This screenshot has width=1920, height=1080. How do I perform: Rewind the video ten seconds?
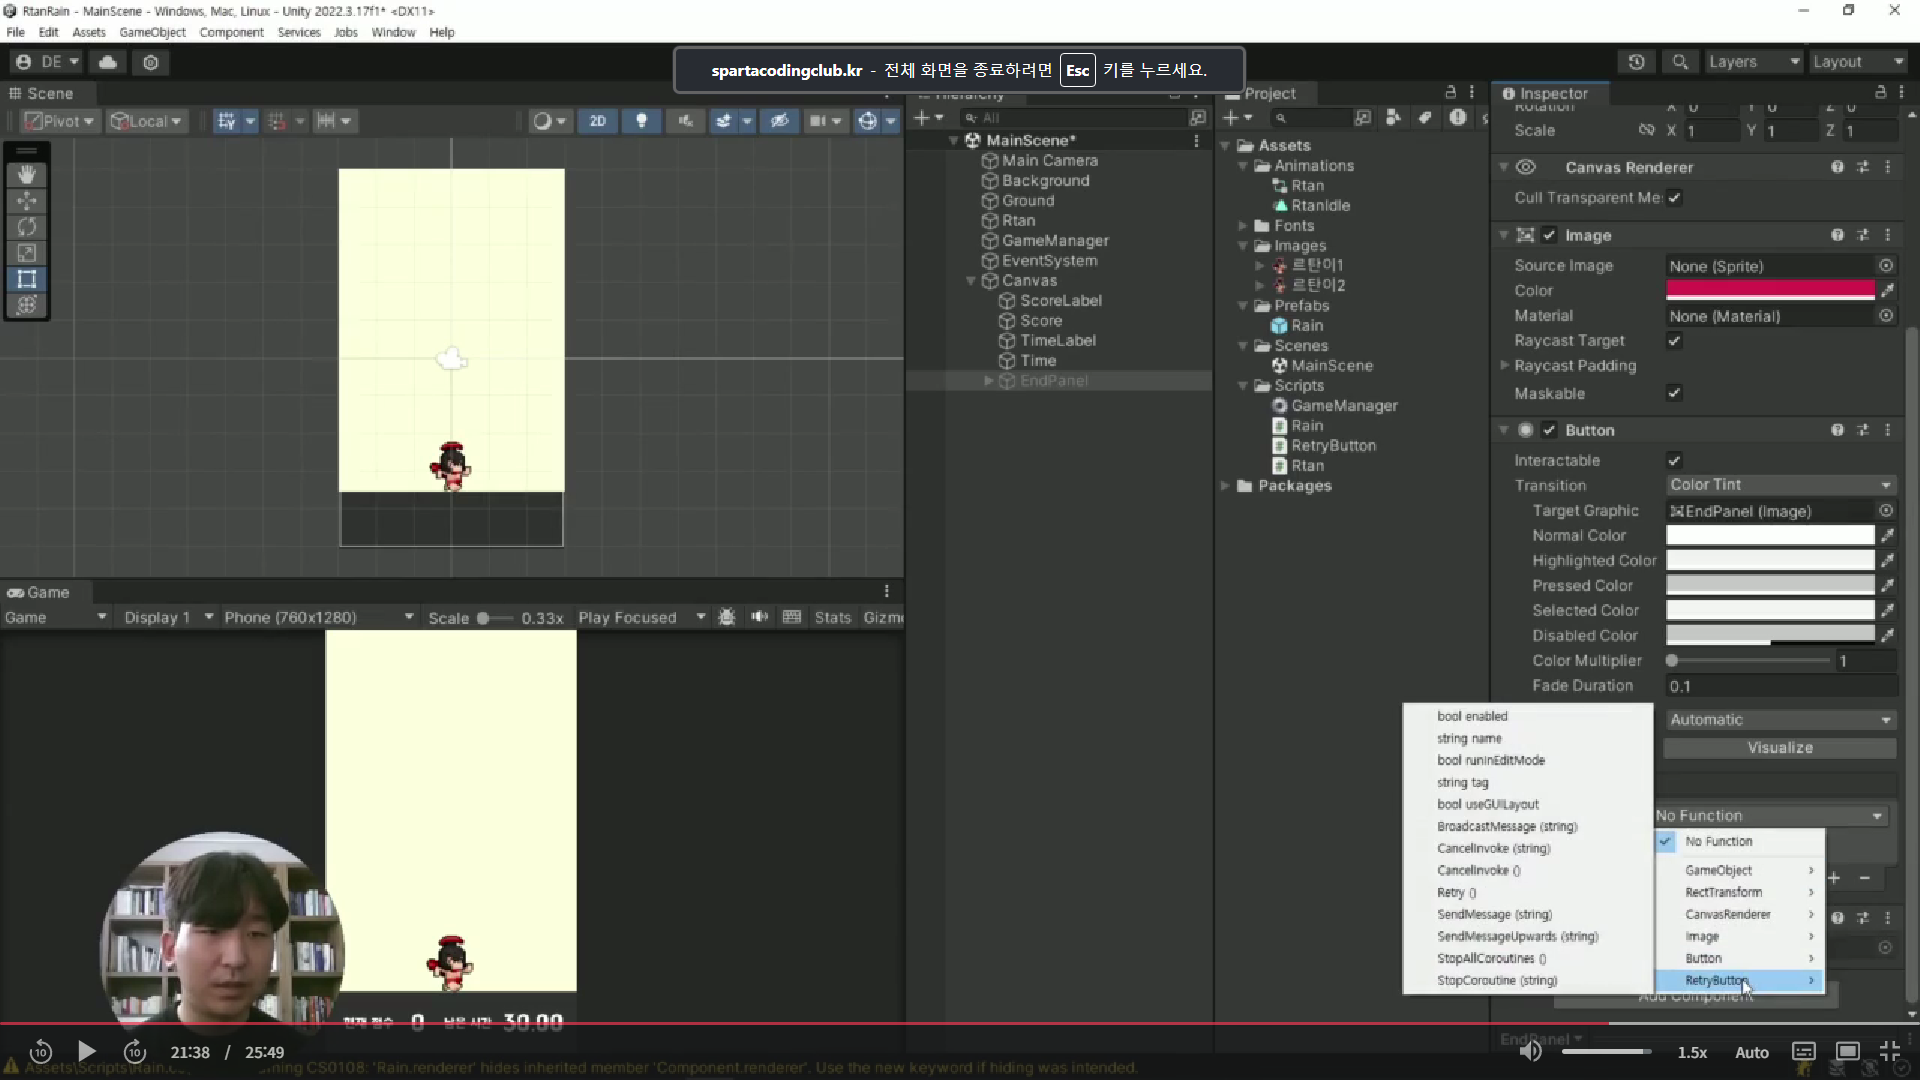click(x=41, y=1052)
